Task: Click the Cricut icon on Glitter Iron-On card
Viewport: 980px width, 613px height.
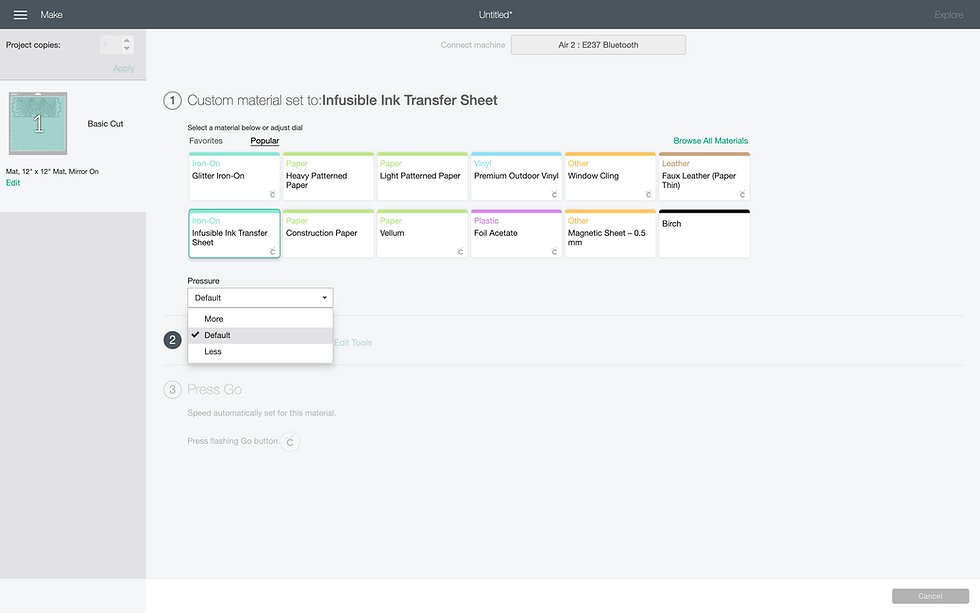Action: [272, 194]
